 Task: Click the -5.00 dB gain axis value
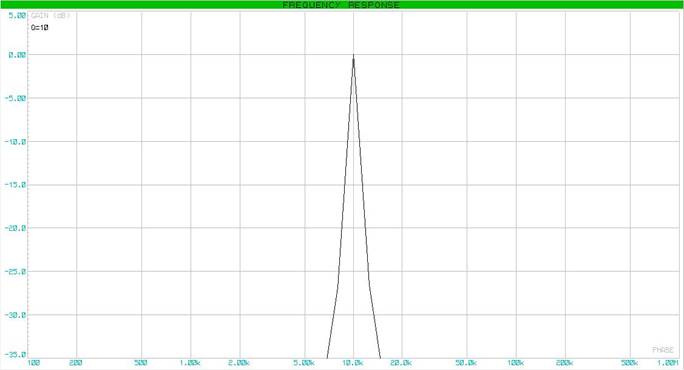tap(16, 98)
